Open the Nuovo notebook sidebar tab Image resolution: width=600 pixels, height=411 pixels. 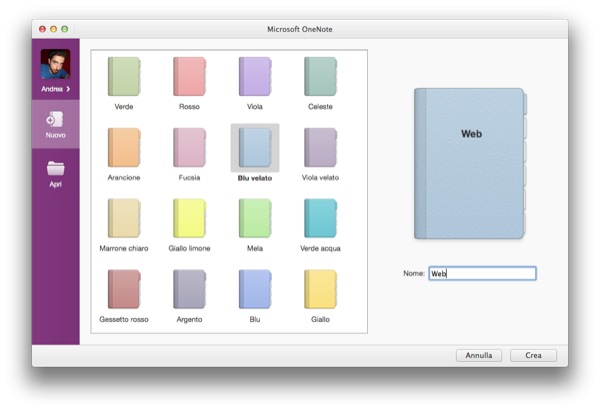tap(55, 124)
